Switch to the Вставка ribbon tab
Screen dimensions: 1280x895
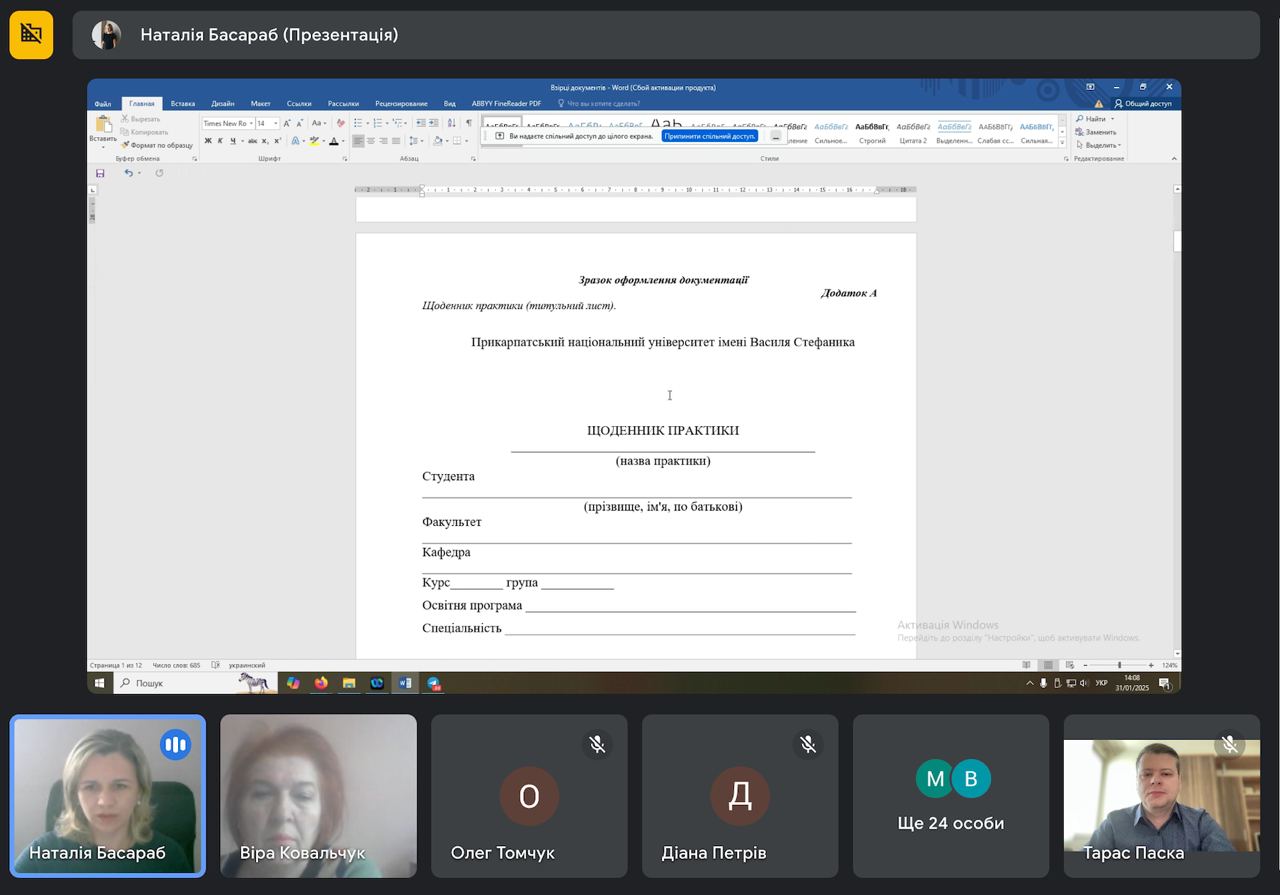182,103
